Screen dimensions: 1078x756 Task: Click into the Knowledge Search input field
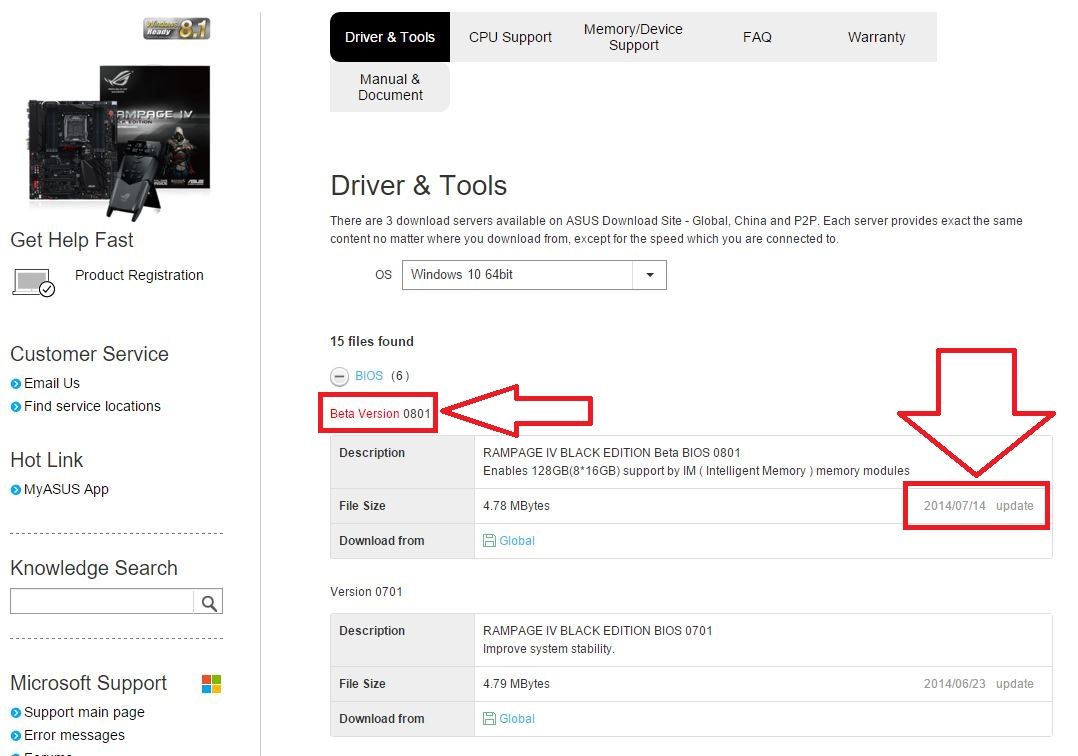coord(102,601)
